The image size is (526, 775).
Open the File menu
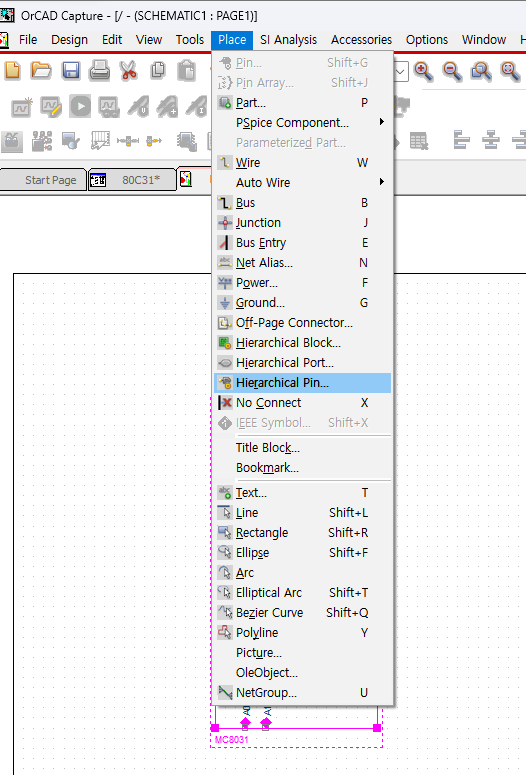(x=28, y=40)
